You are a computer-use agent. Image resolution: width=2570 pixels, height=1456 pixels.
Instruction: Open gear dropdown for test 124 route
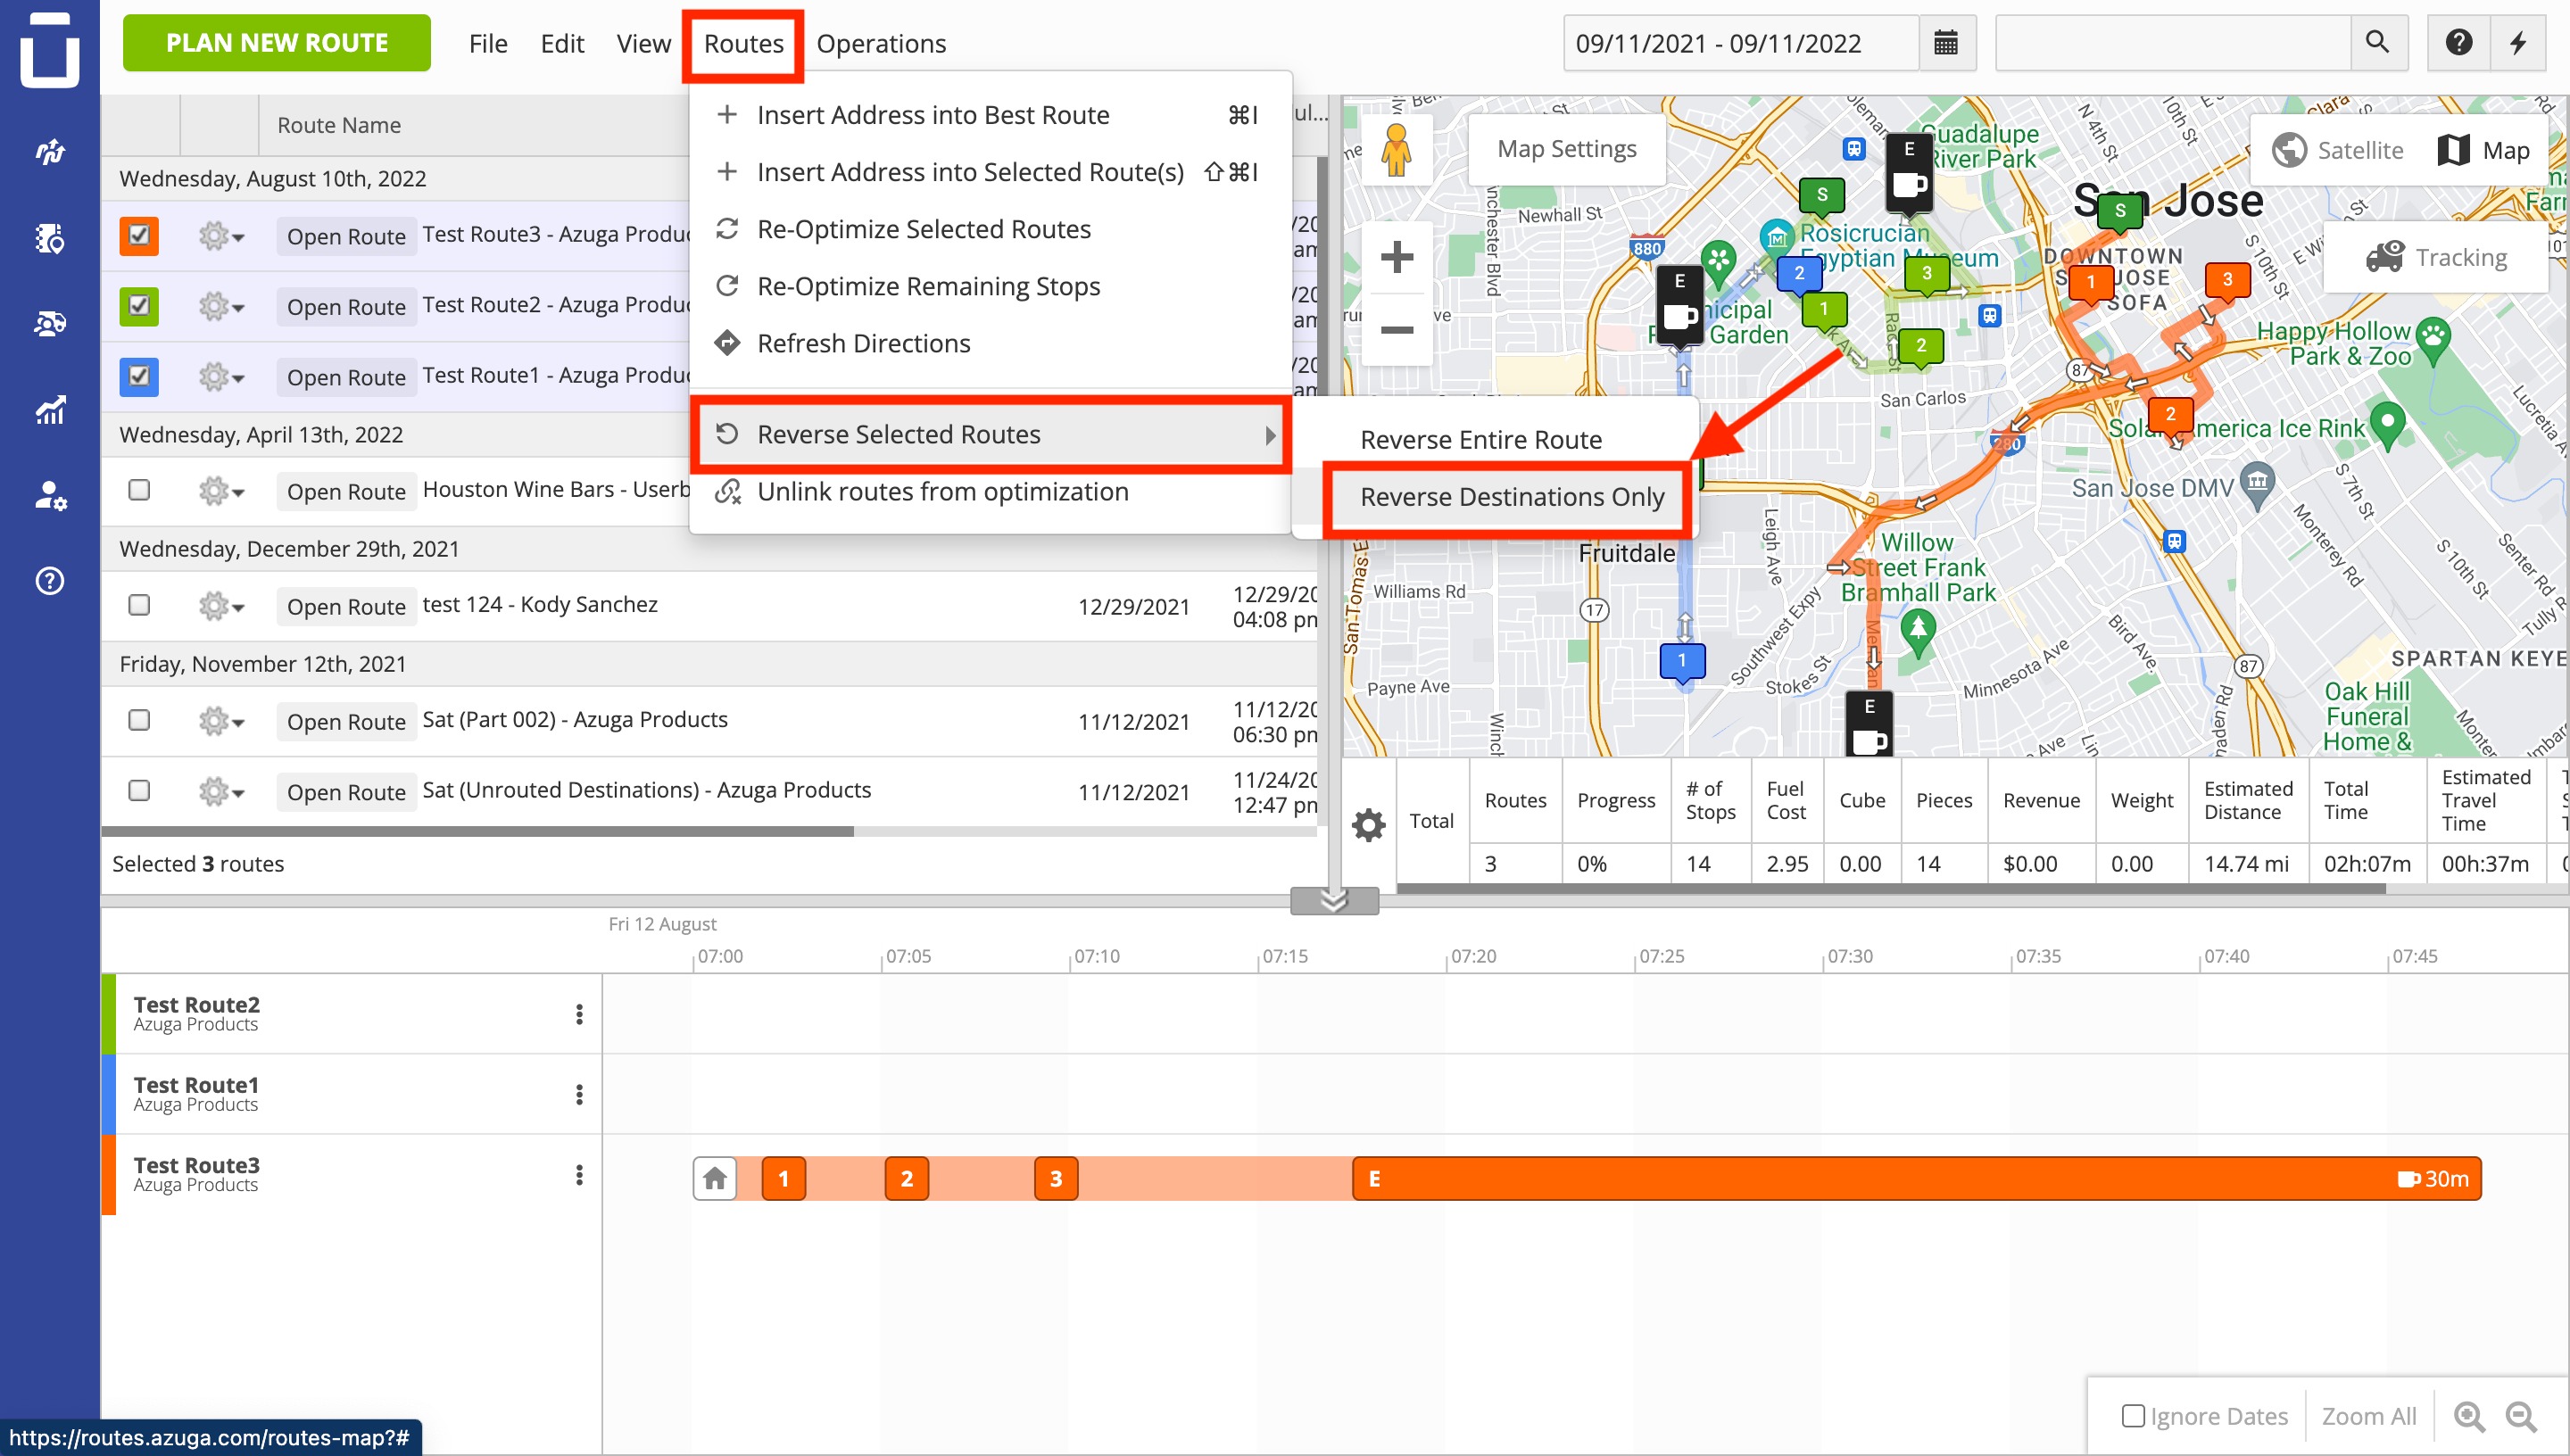[221, 607]
